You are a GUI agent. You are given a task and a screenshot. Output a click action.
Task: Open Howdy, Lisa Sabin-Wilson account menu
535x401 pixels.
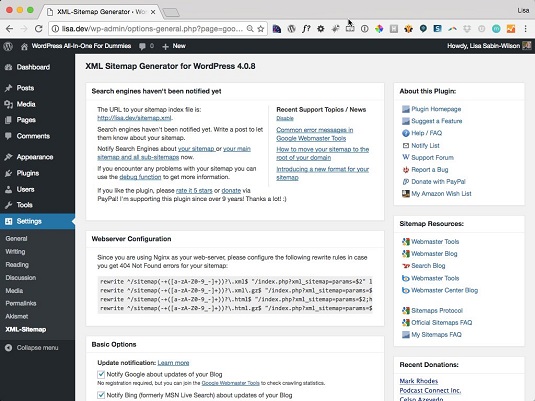489,46
